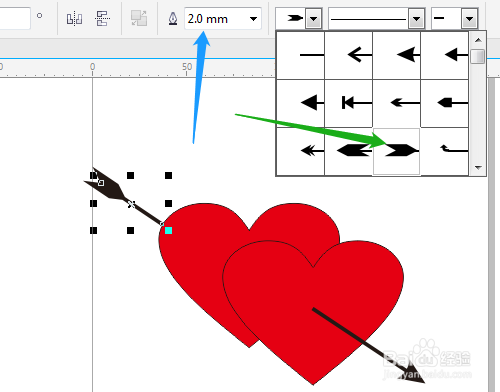Open the start arrowhead dropdown
This screenshot has height=392, width=500.
[x=314, y=19]
